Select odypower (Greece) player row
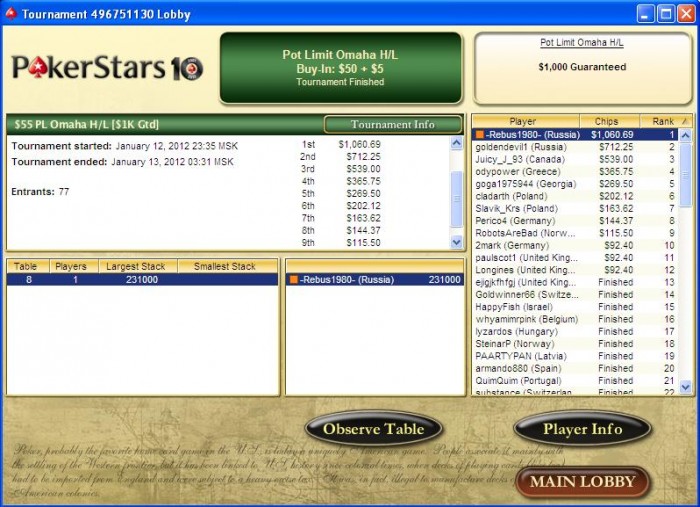700x507 pixels. point(575,171)
